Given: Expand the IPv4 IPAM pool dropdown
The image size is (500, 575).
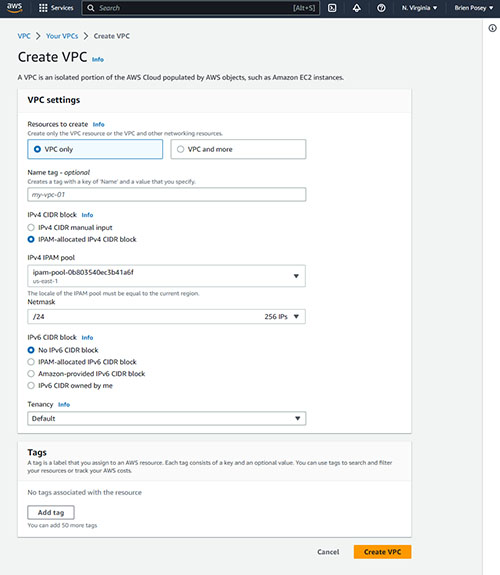Looking at the screenshot, I should click(x=166, y=276).
